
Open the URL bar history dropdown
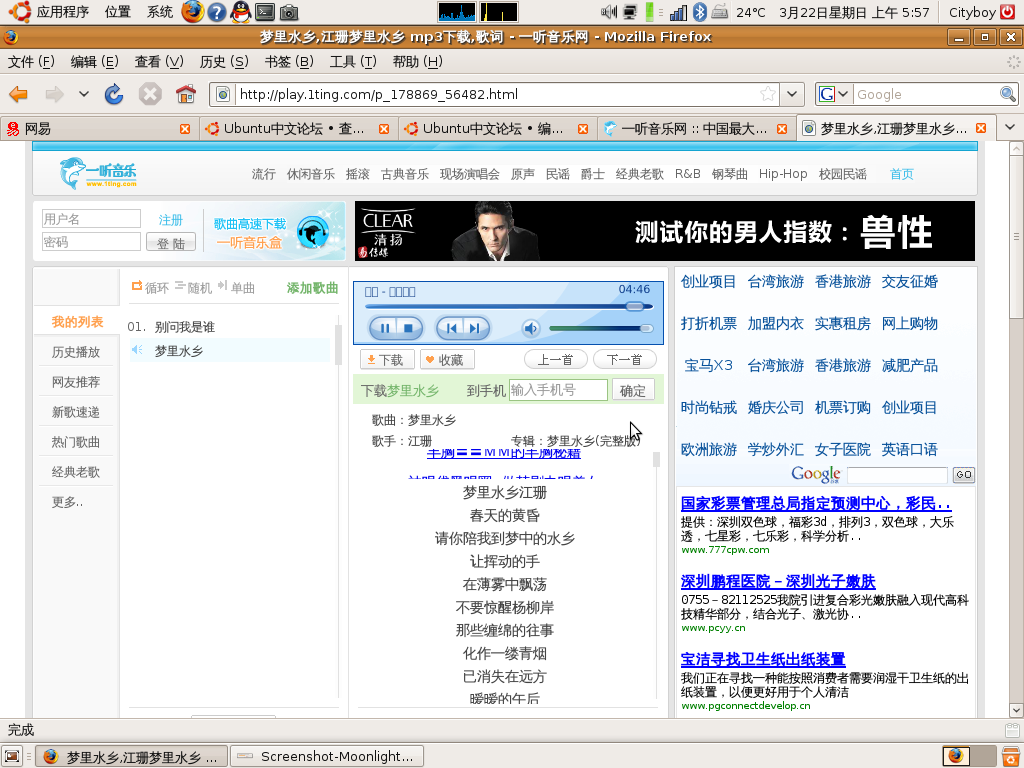tap(792, 94)
